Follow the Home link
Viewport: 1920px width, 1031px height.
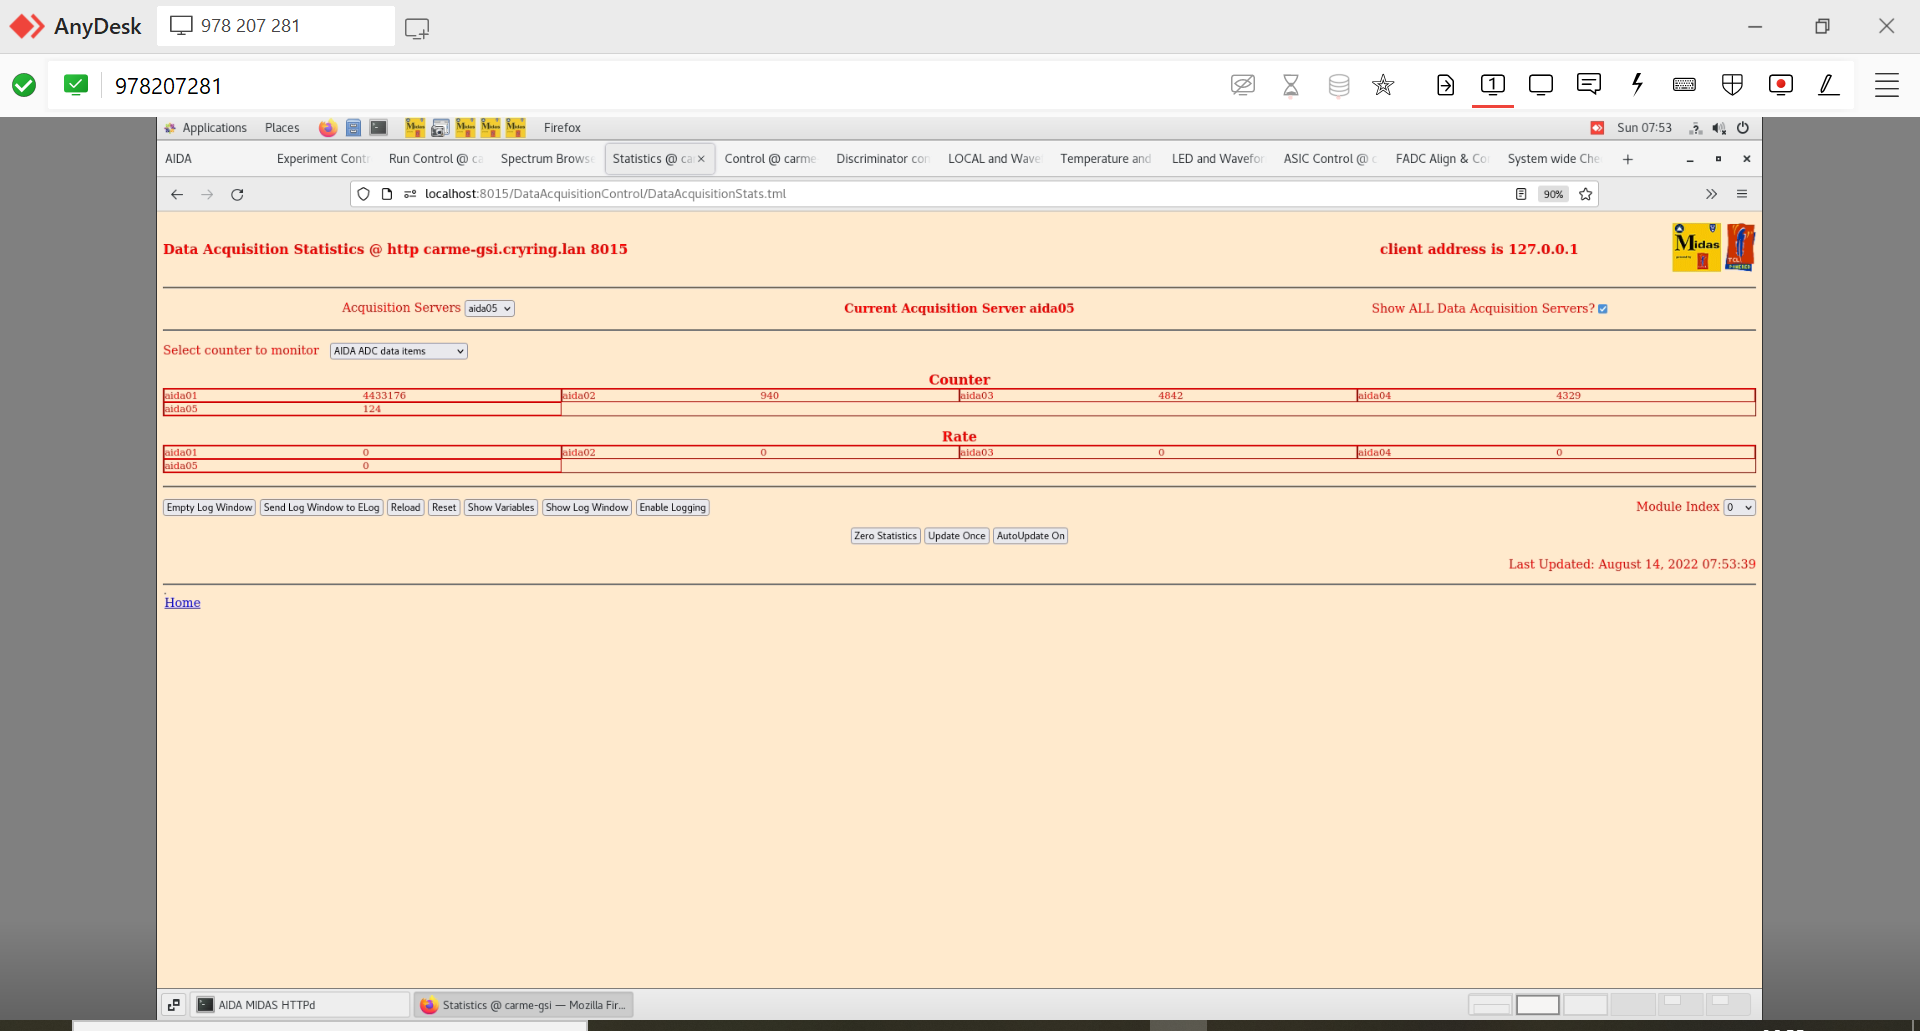[182, 603]
